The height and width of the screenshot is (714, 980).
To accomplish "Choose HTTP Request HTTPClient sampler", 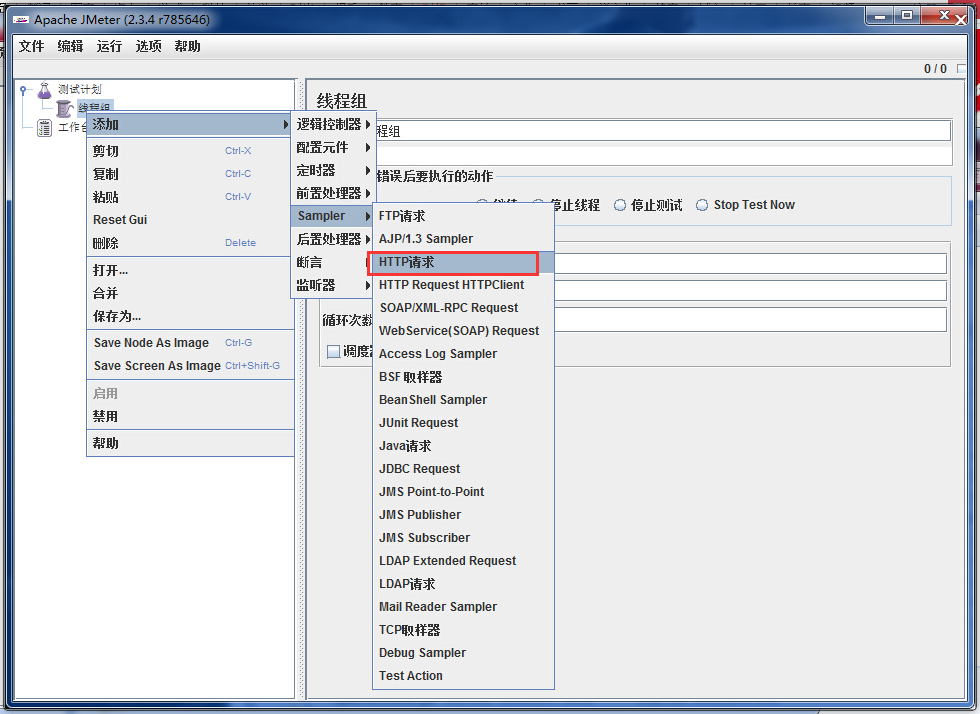I will [463, 285].
